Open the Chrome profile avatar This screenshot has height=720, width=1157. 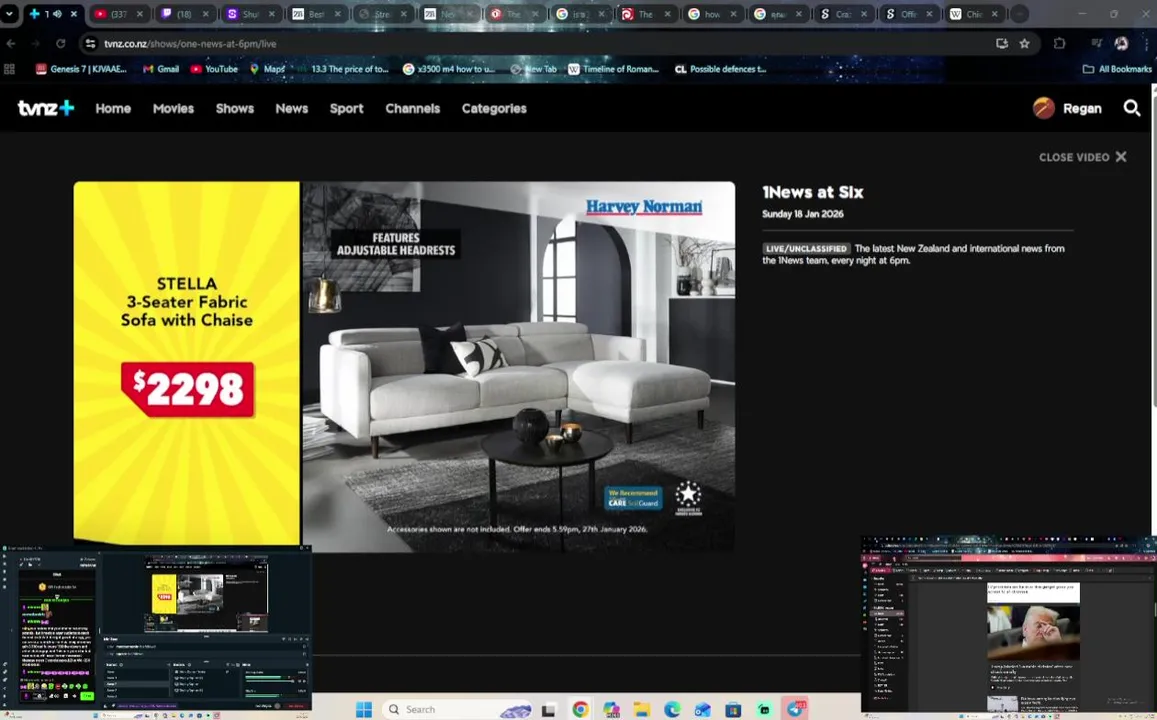[x=1122, y=44]
